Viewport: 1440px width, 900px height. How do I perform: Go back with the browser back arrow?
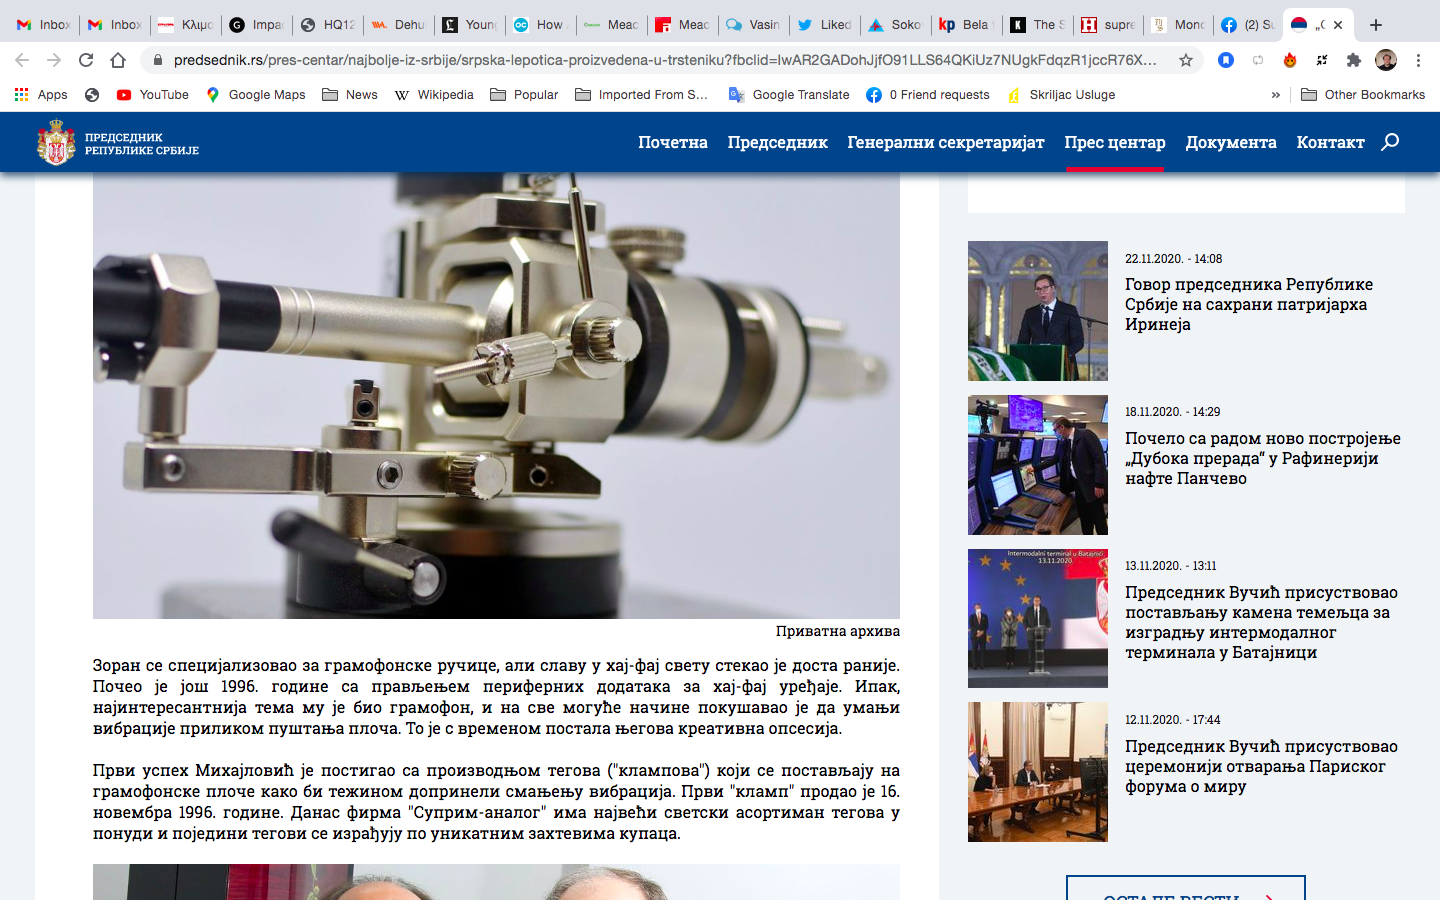(x=22, y=60)
